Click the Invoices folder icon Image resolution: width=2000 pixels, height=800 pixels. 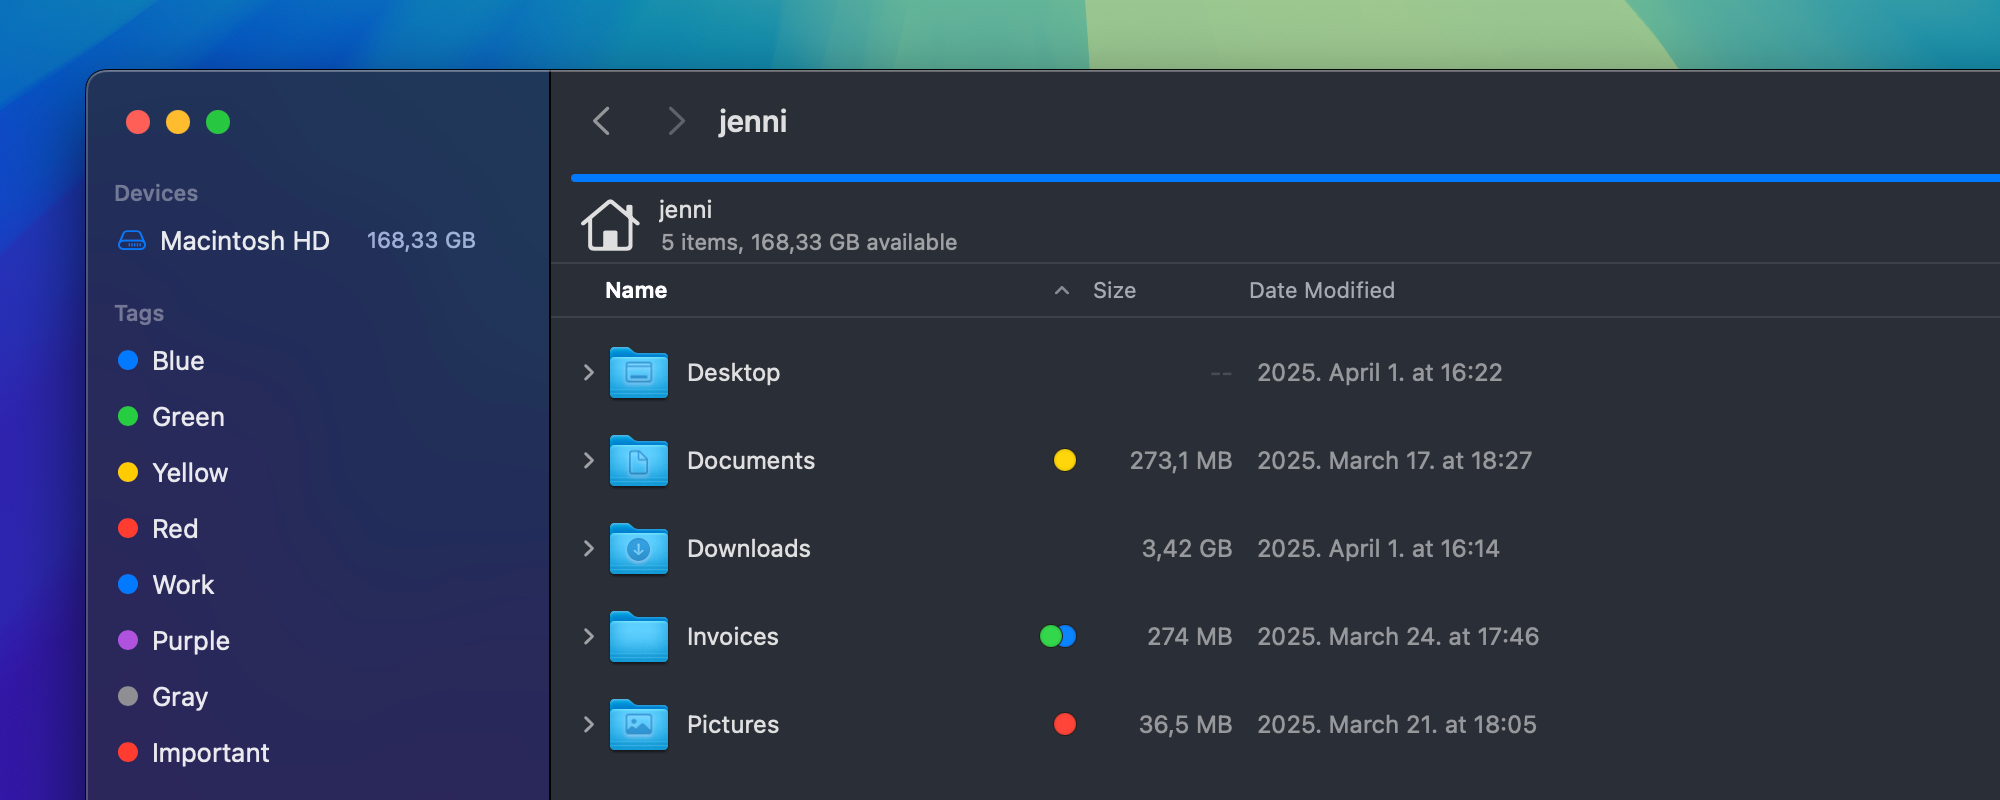pos(639,636)
